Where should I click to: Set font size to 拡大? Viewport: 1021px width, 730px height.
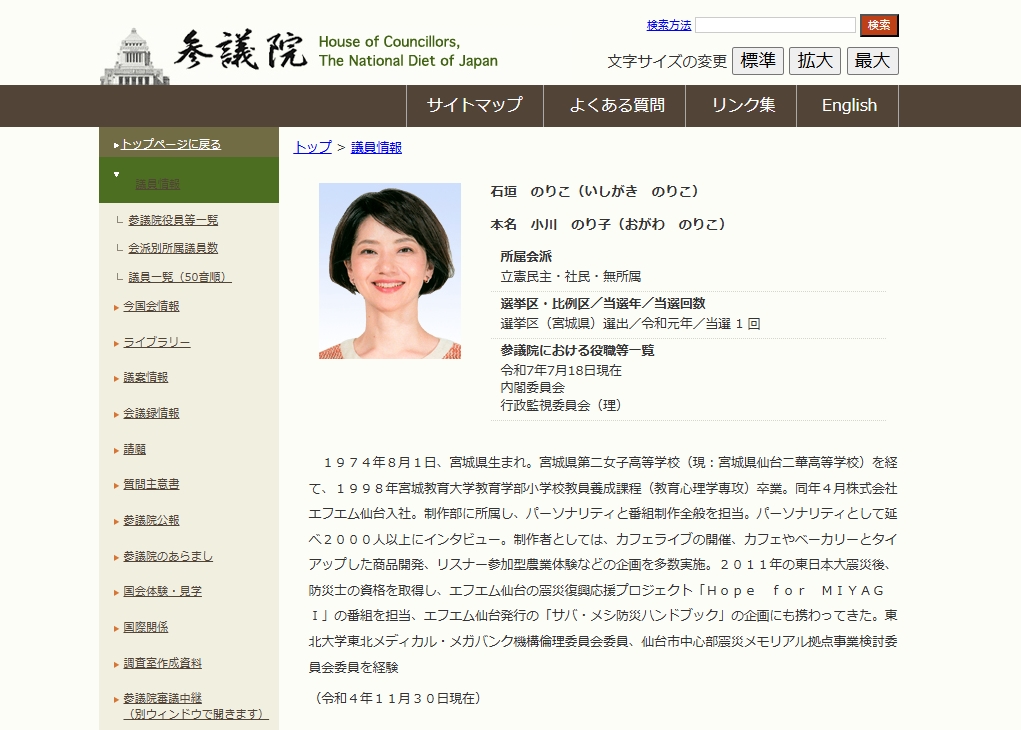(x=815, y=61)
